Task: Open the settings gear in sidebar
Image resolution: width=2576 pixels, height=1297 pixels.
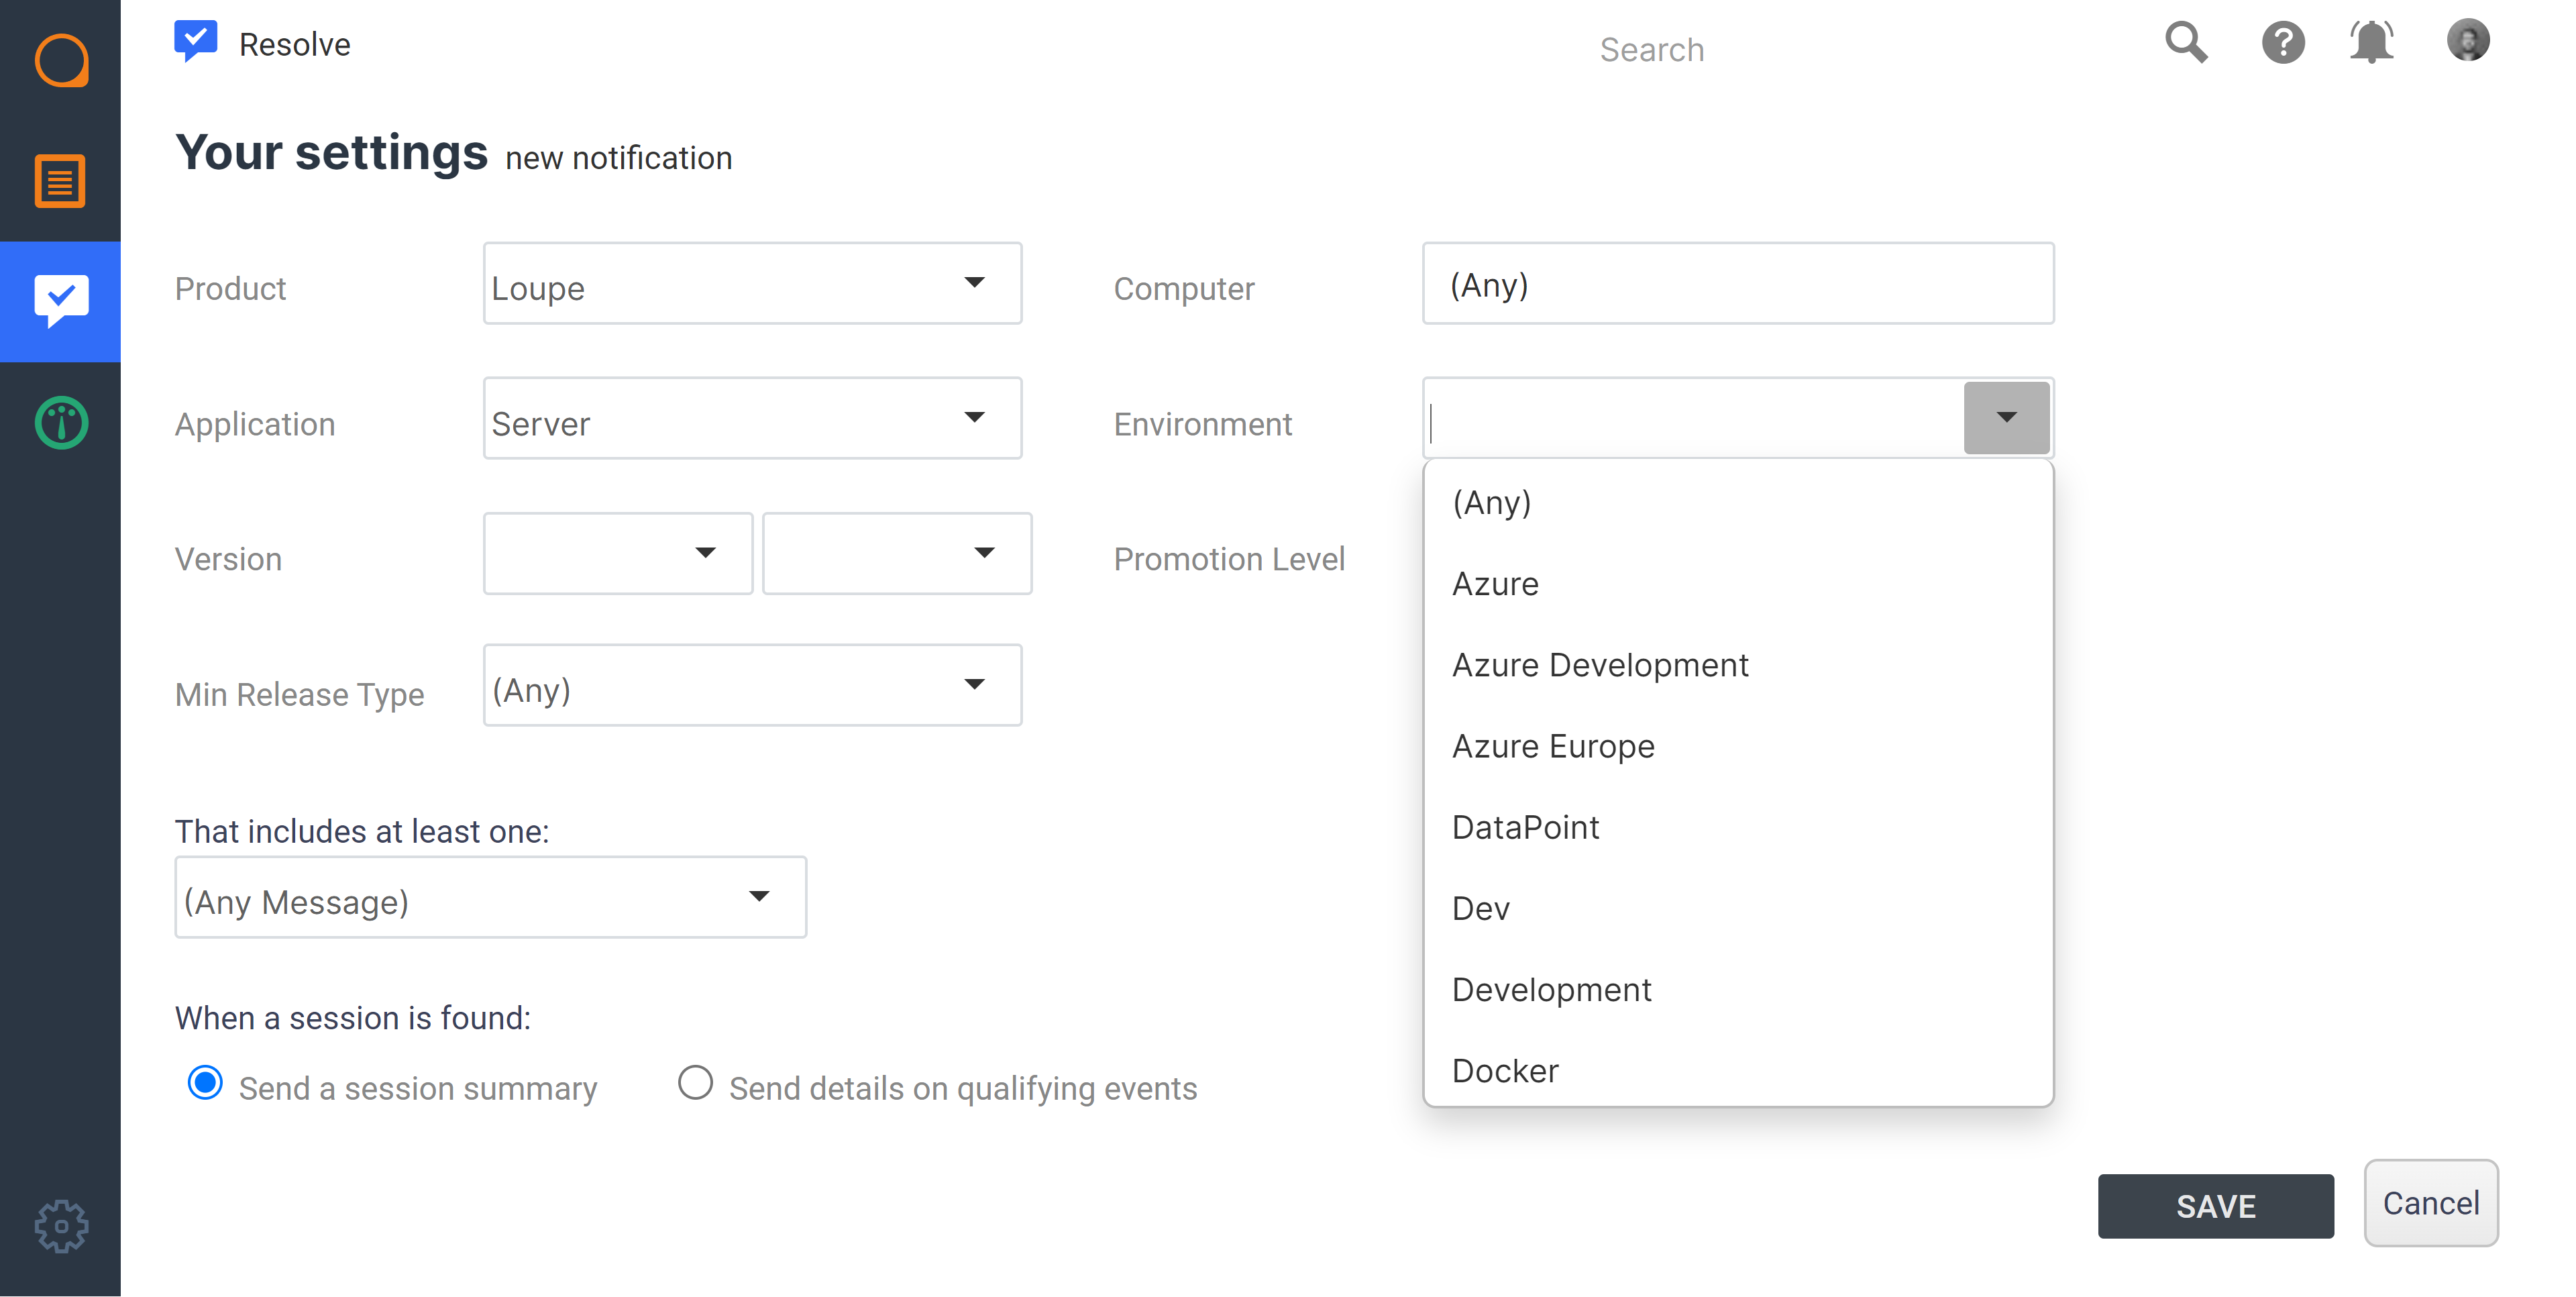Action: (x=61, y=1226)
